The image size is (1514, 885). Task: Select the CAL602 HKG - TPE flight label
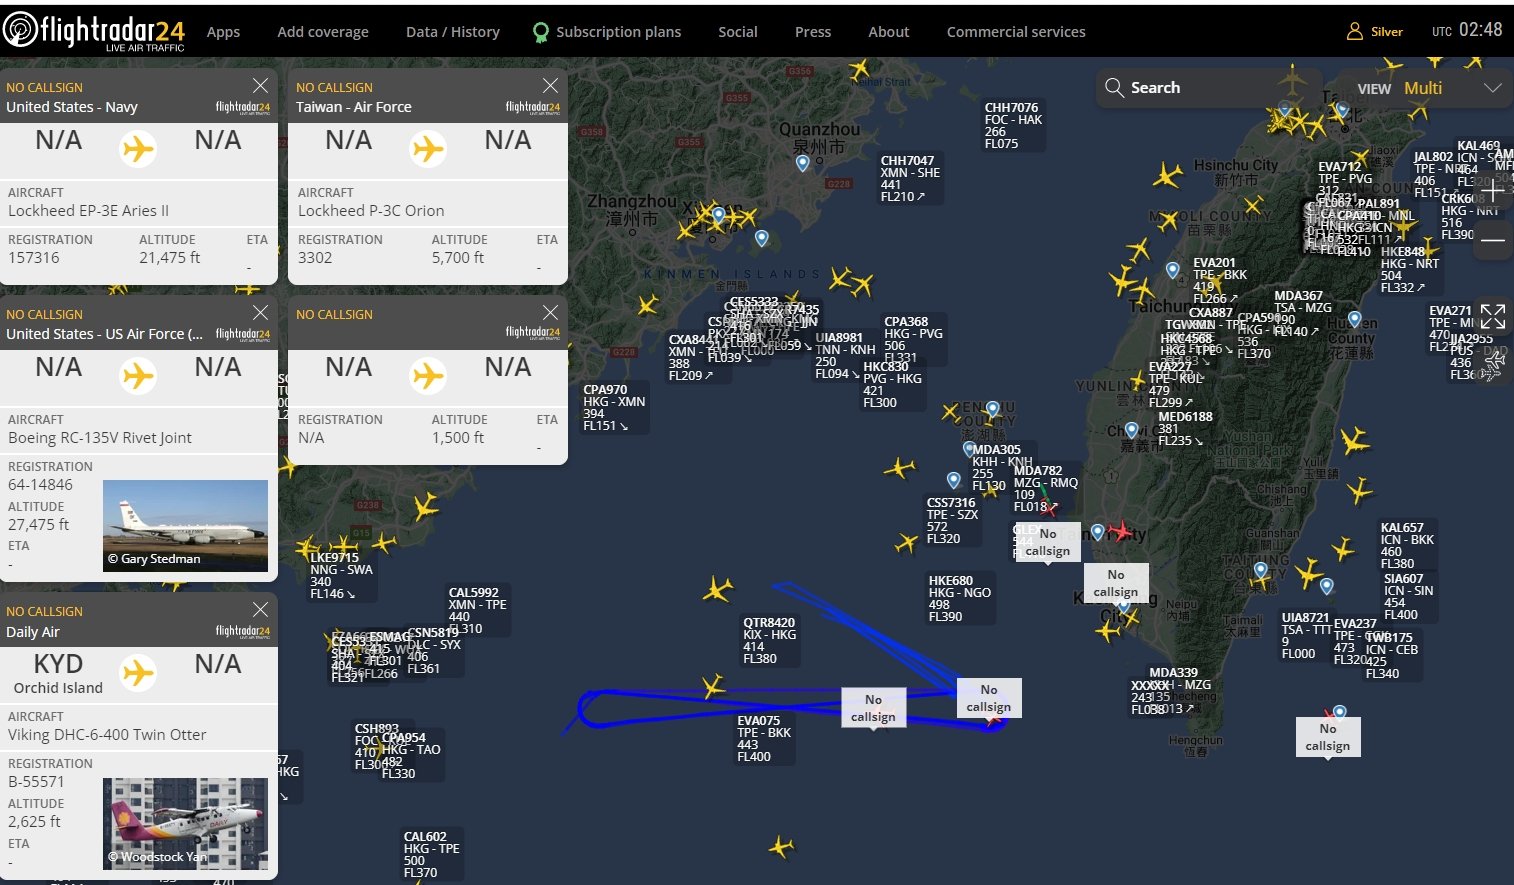432,855
